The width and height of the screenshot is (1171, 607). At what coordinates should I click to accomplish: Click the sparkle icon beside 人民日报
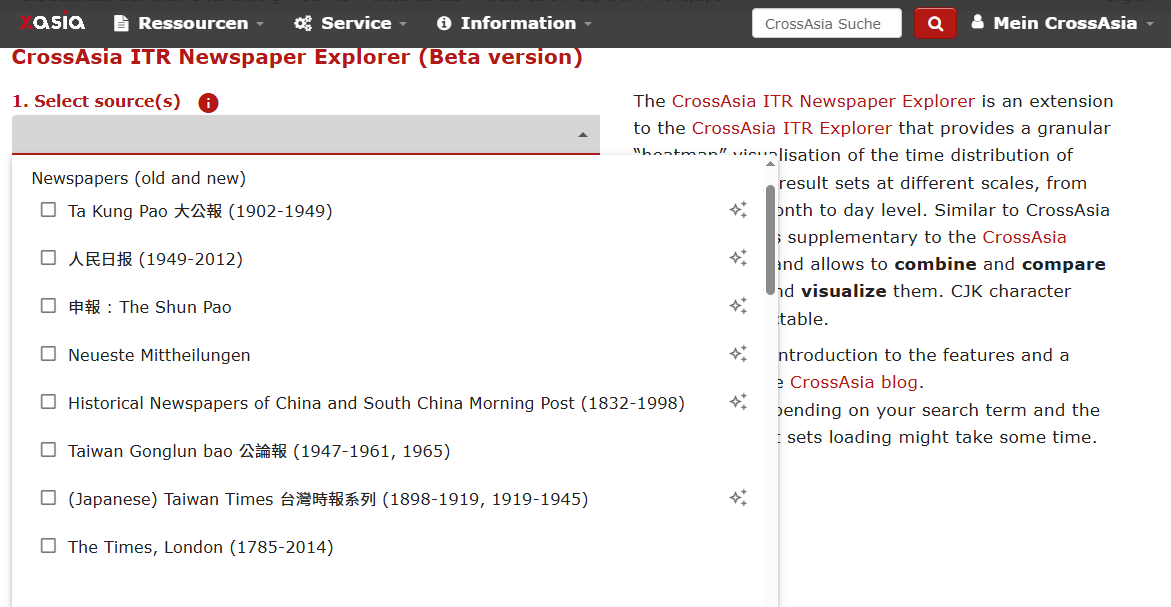[738, 258]
